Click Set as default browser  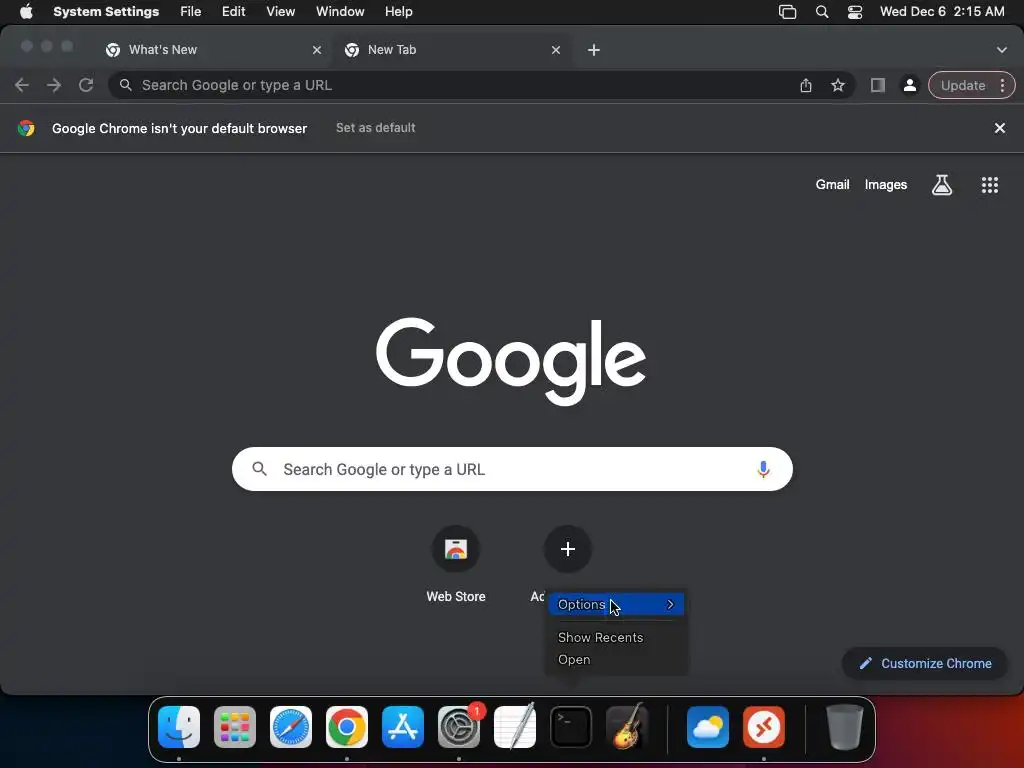coord(376,128)
